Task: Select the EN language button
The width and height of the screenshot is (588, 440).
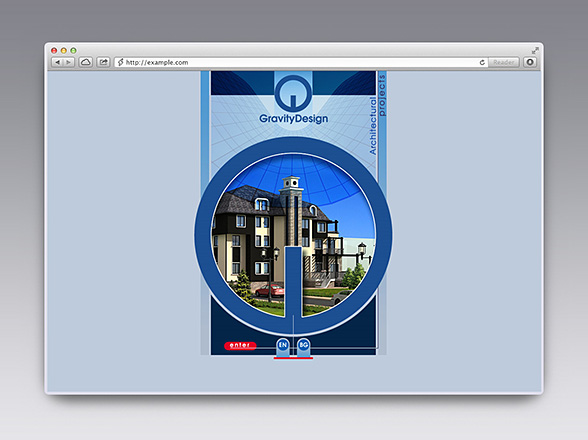Action: pyautogui.click(x=283, y=345)
